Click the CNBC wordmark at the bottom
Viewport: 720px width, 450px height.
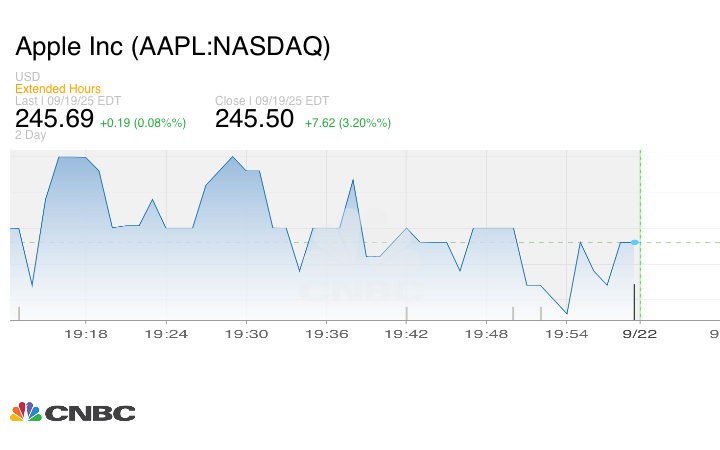90,413
